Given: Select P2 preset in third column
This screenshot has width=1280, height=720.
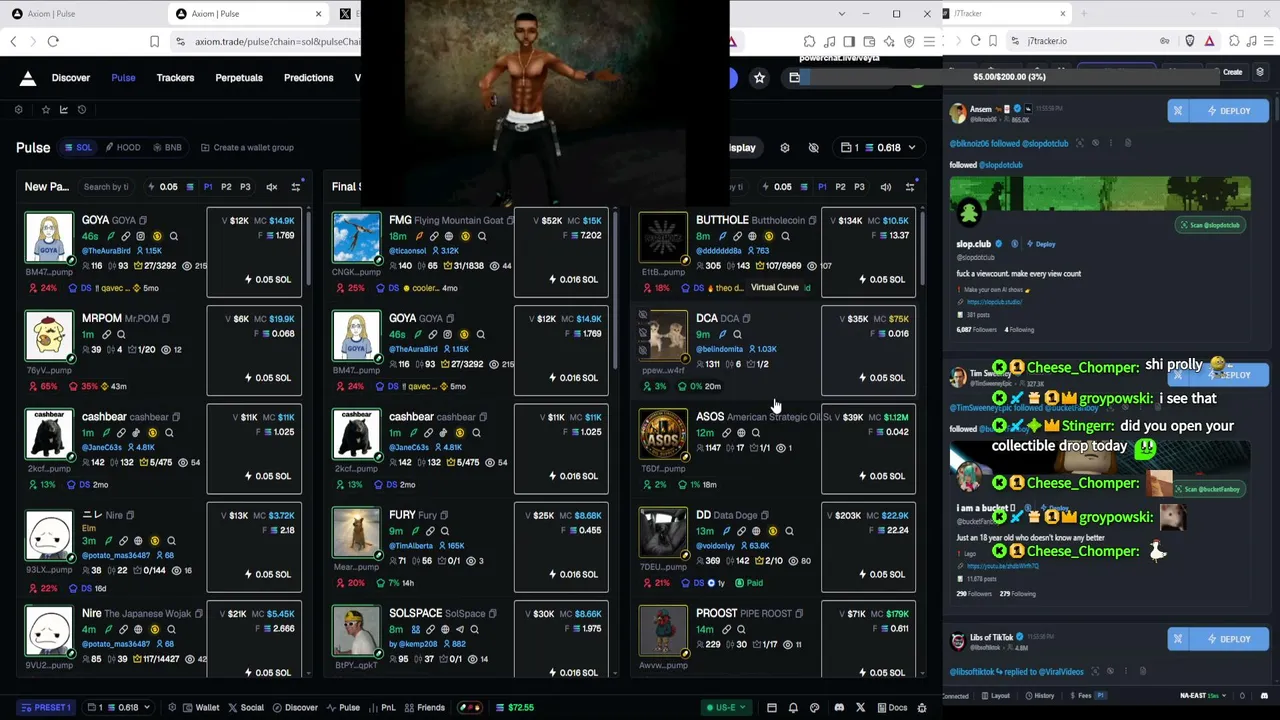Looking at the screenshot, I should tap(841, 187).
